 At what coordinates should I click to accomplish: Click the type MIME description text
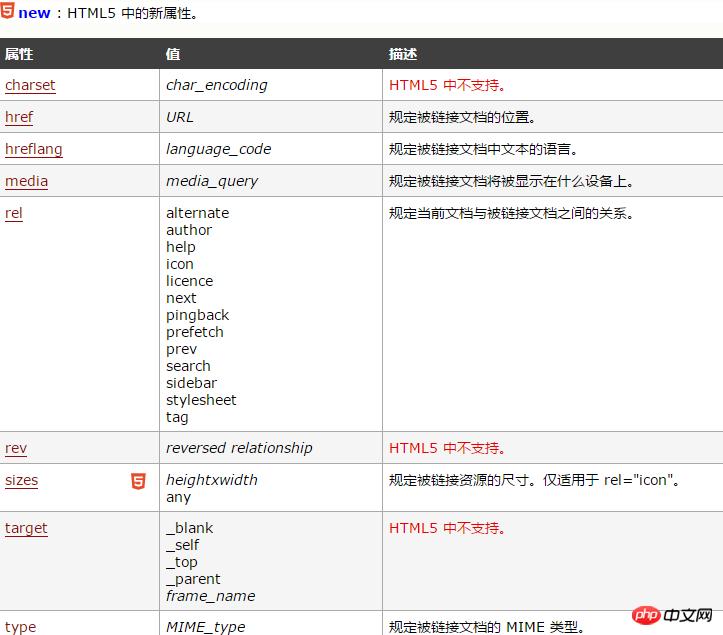[x=487, y=627]
